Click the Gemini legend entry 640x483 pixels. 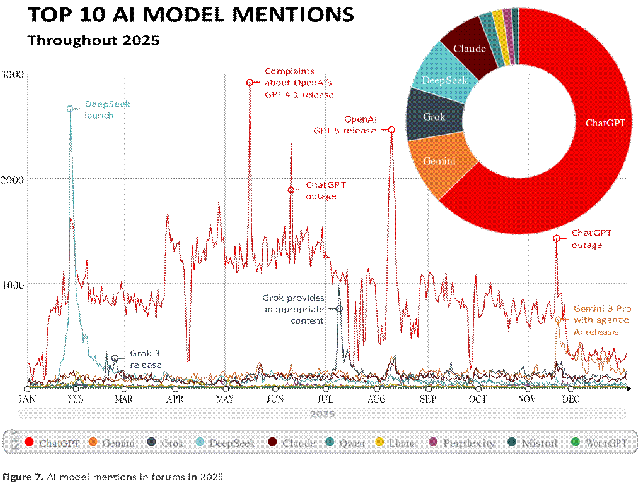[112, 443]
